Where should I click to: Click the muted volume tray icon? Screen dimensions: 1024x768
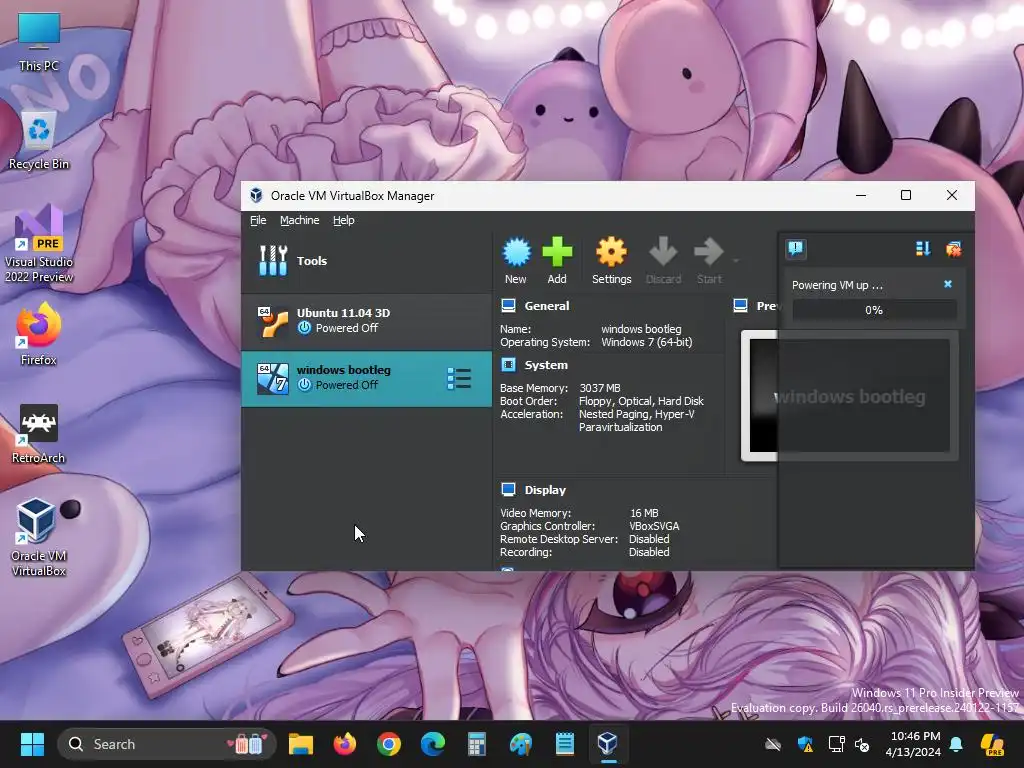(863, 744)
